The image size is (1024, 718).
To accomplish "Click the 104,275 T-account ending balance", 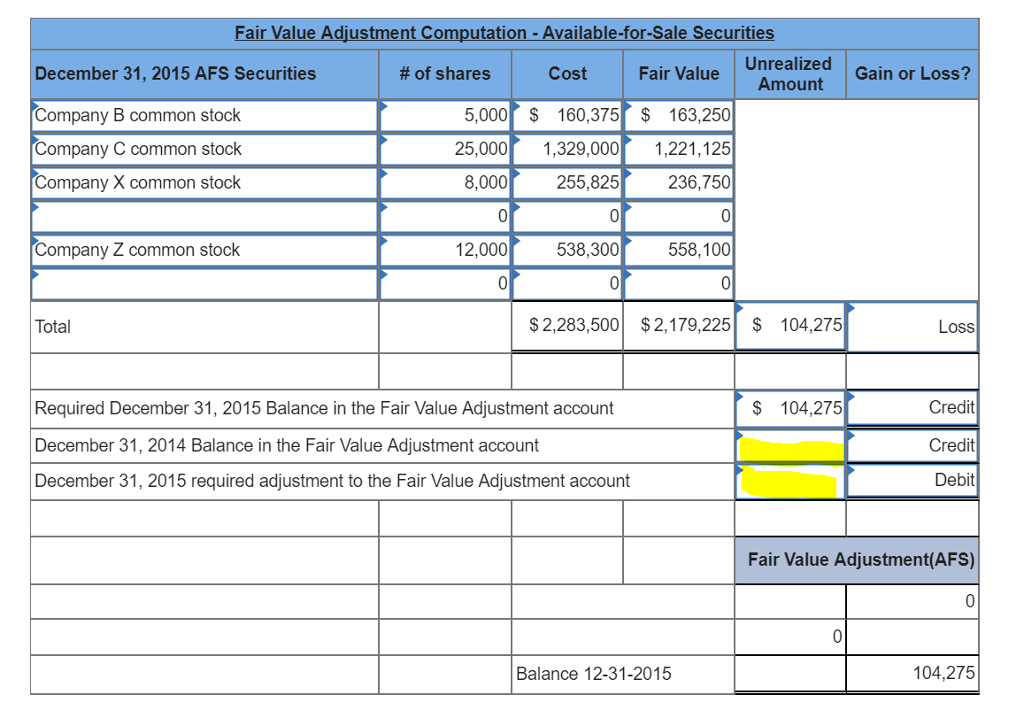I will (944, 673).
